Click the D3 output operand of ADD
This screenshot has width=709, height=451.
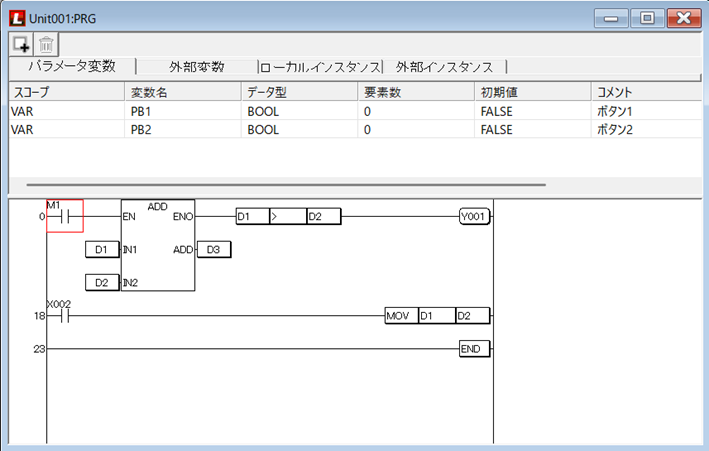coord(213,249)
